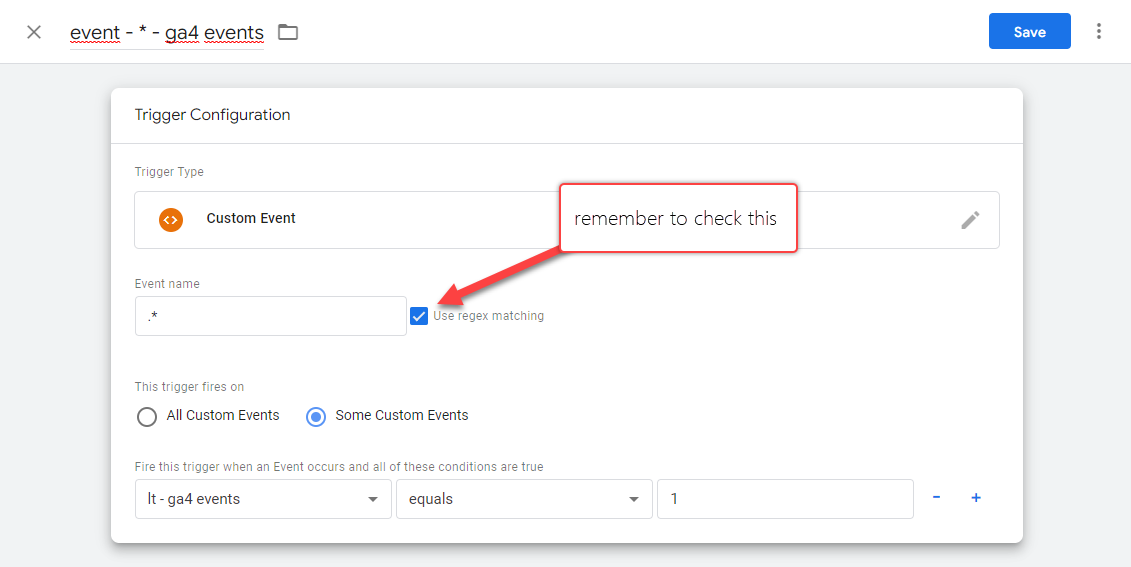Open the three-dot more actions menu
Viewport: 1131px width, 567px height.
(1099, 32)
